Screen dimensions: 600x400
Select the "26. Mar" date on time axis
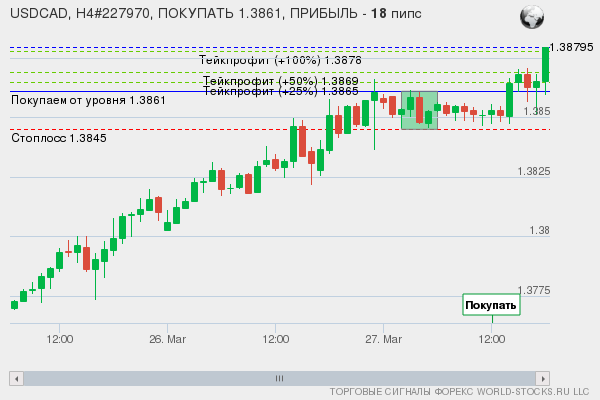168,340
